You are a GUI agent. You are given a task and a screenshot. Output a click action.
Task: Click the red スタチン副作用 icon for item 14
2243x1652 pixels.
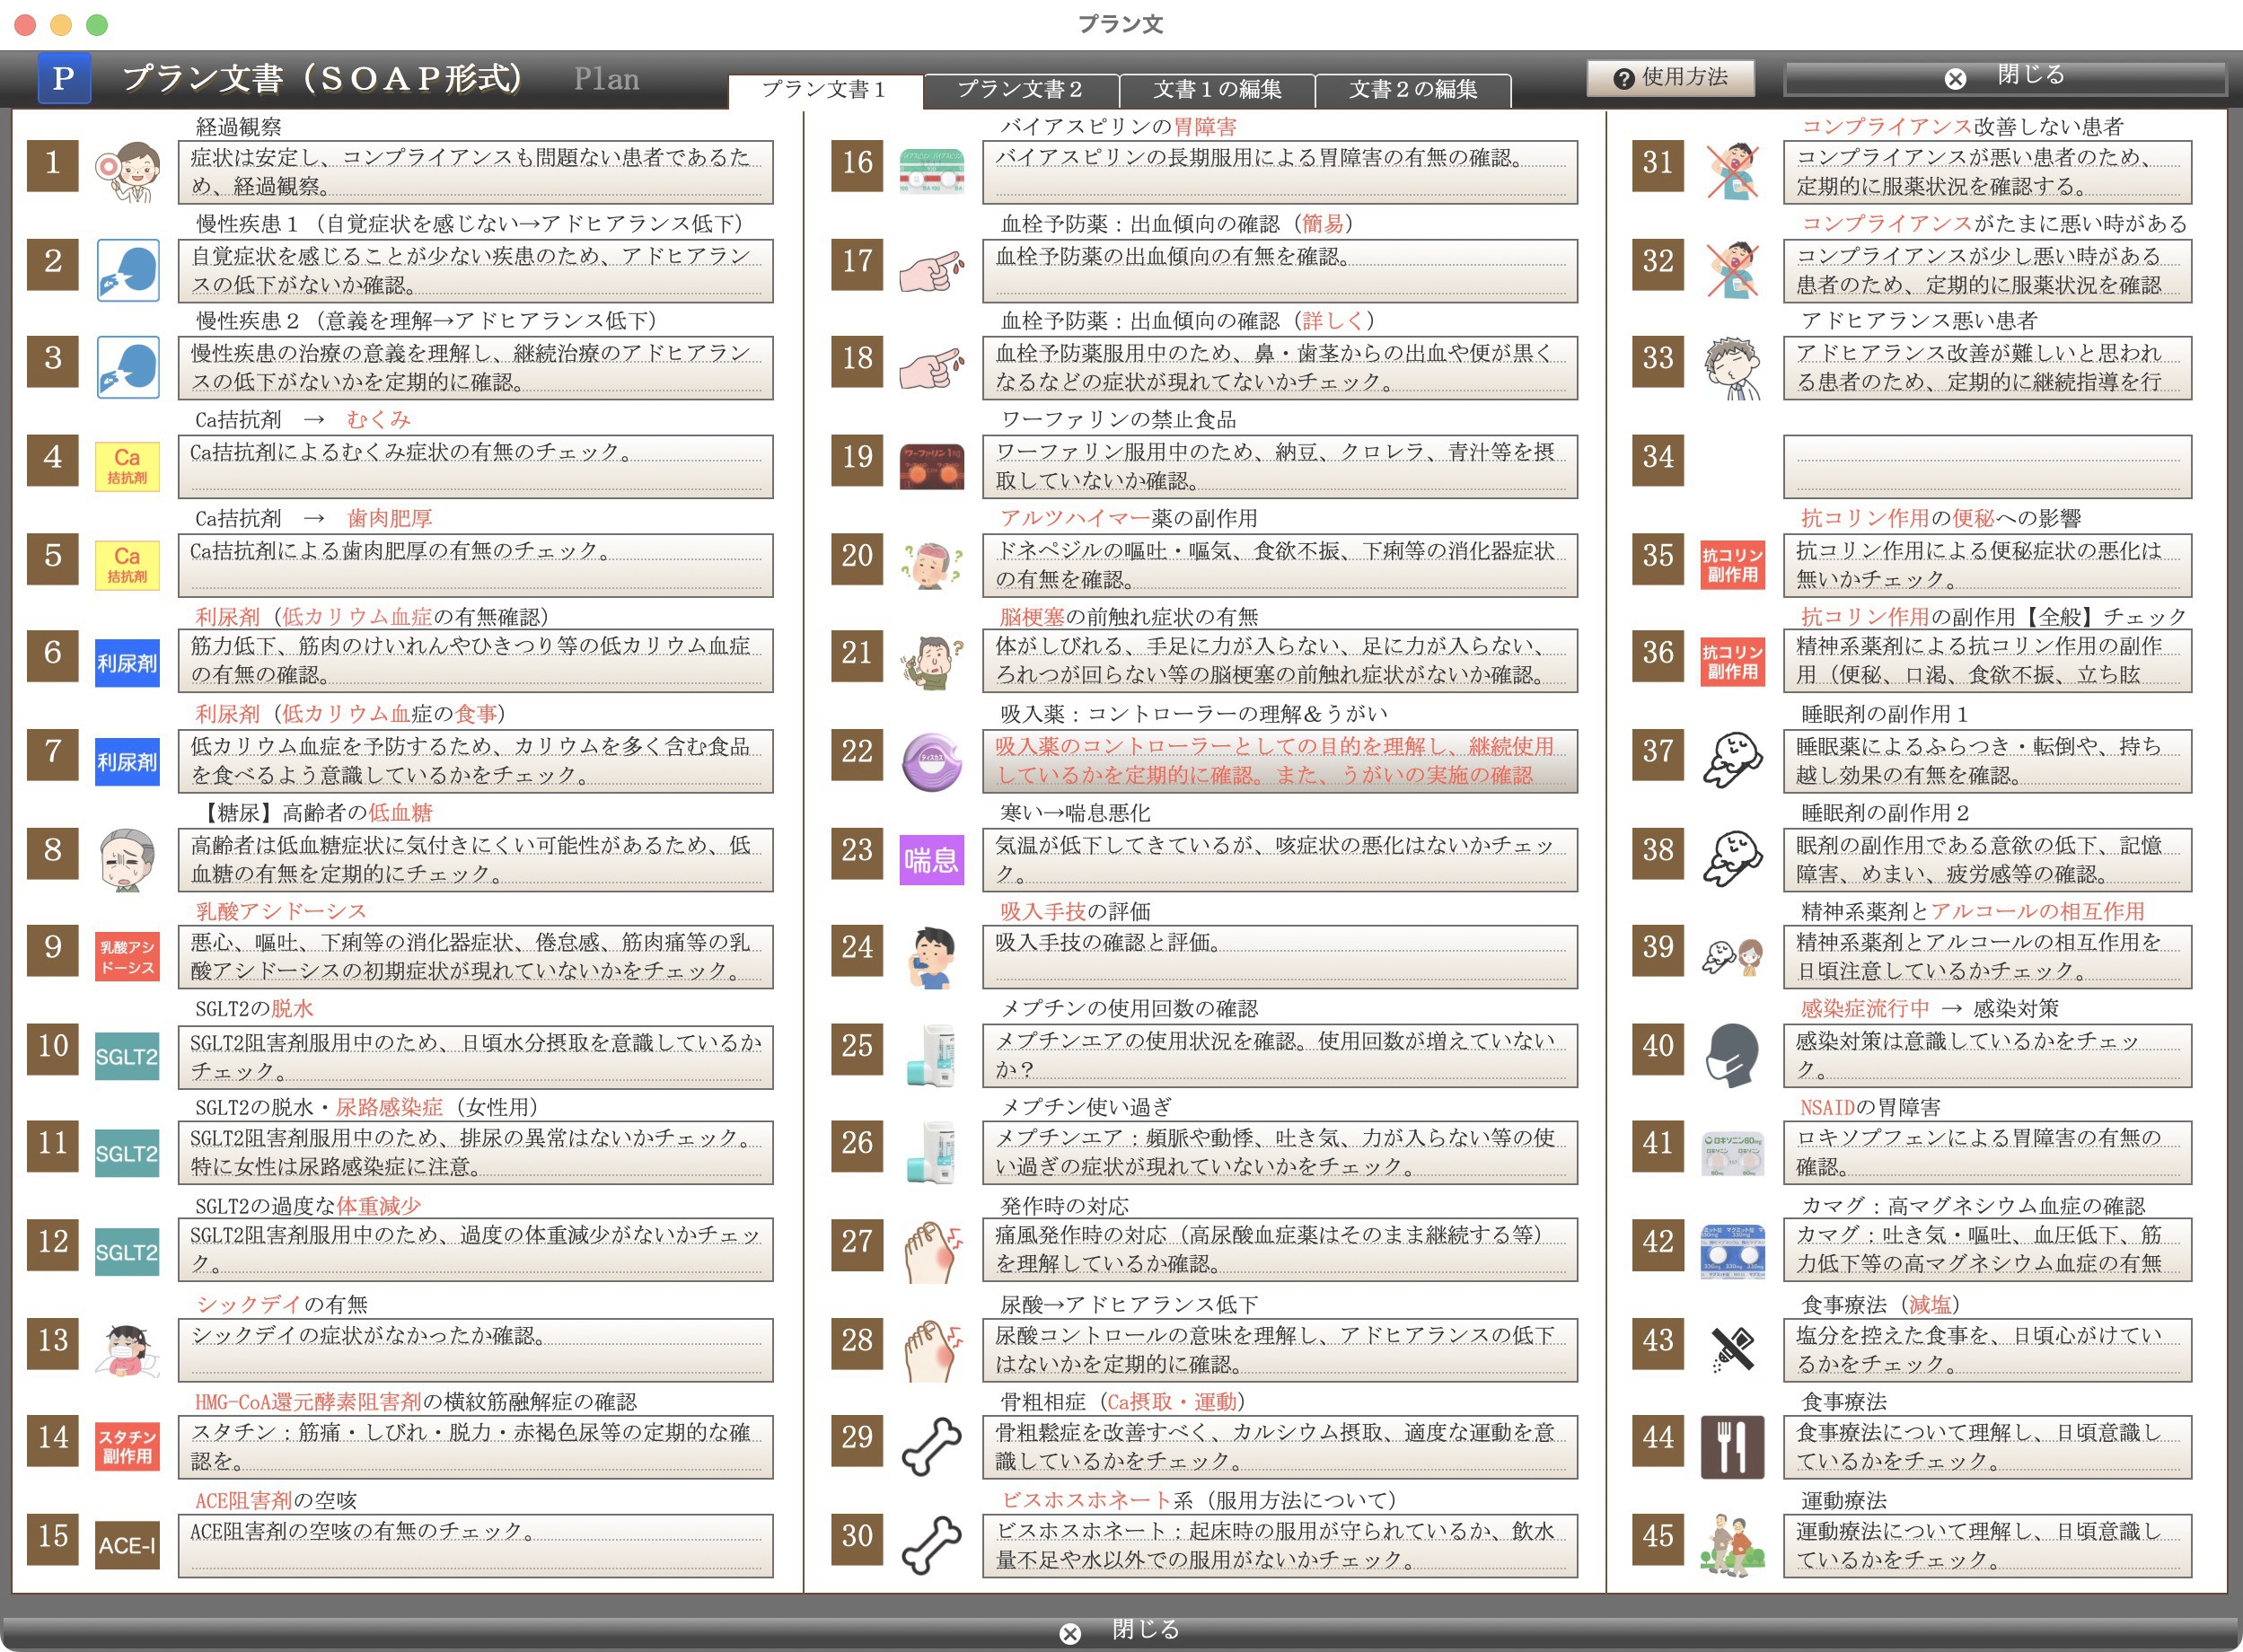coord(127,1446)
